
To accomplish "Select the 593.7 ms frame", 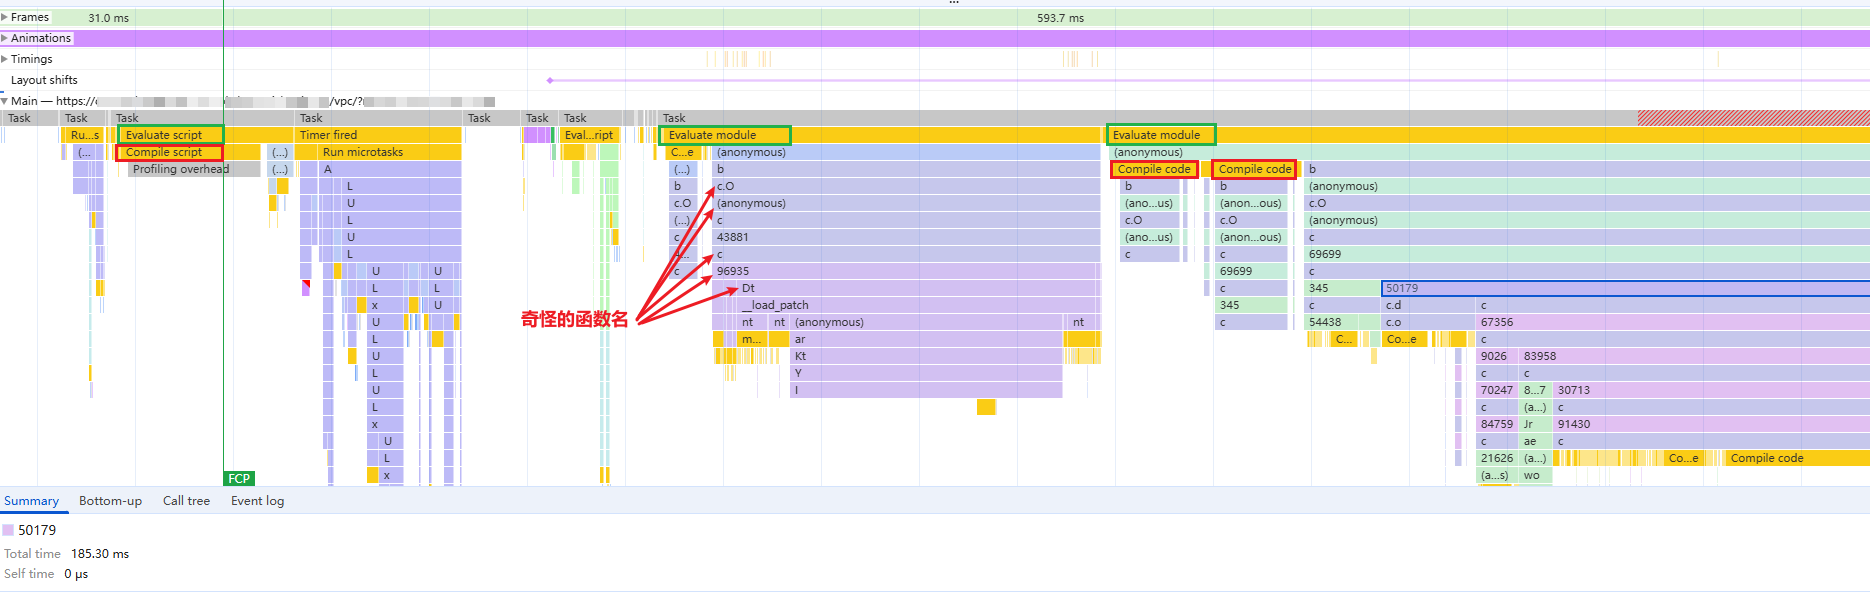I will 1060,18.
